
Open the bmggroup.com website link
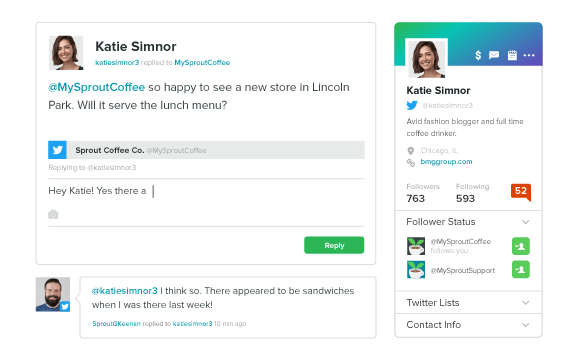pyautogui.click(x=446, y=162)
